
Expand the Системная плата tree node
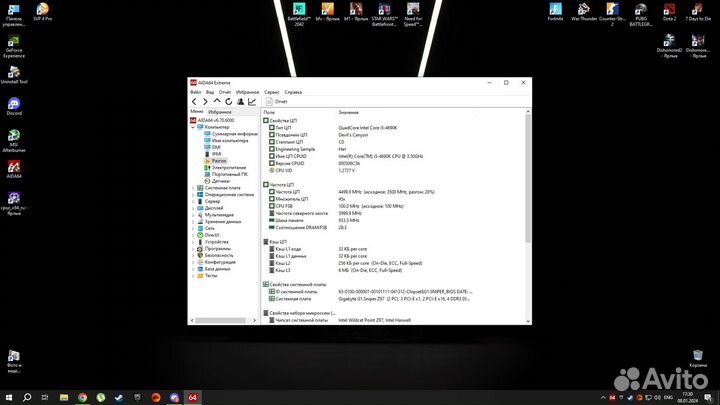tap(193, 188)
